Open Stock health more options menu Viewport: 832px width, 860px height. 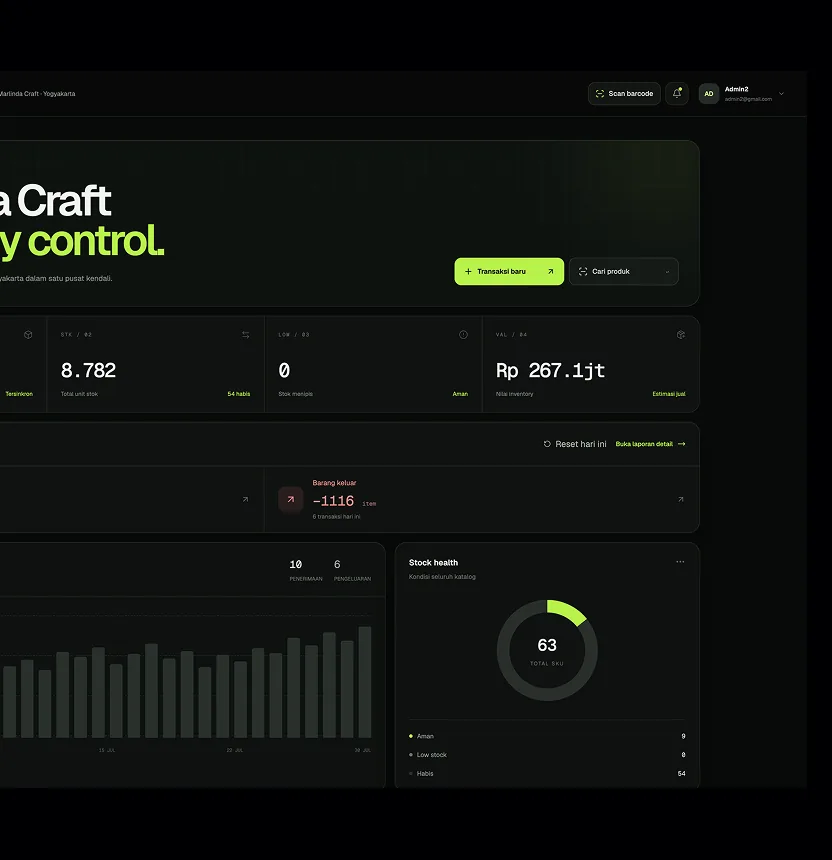(680, 562)
